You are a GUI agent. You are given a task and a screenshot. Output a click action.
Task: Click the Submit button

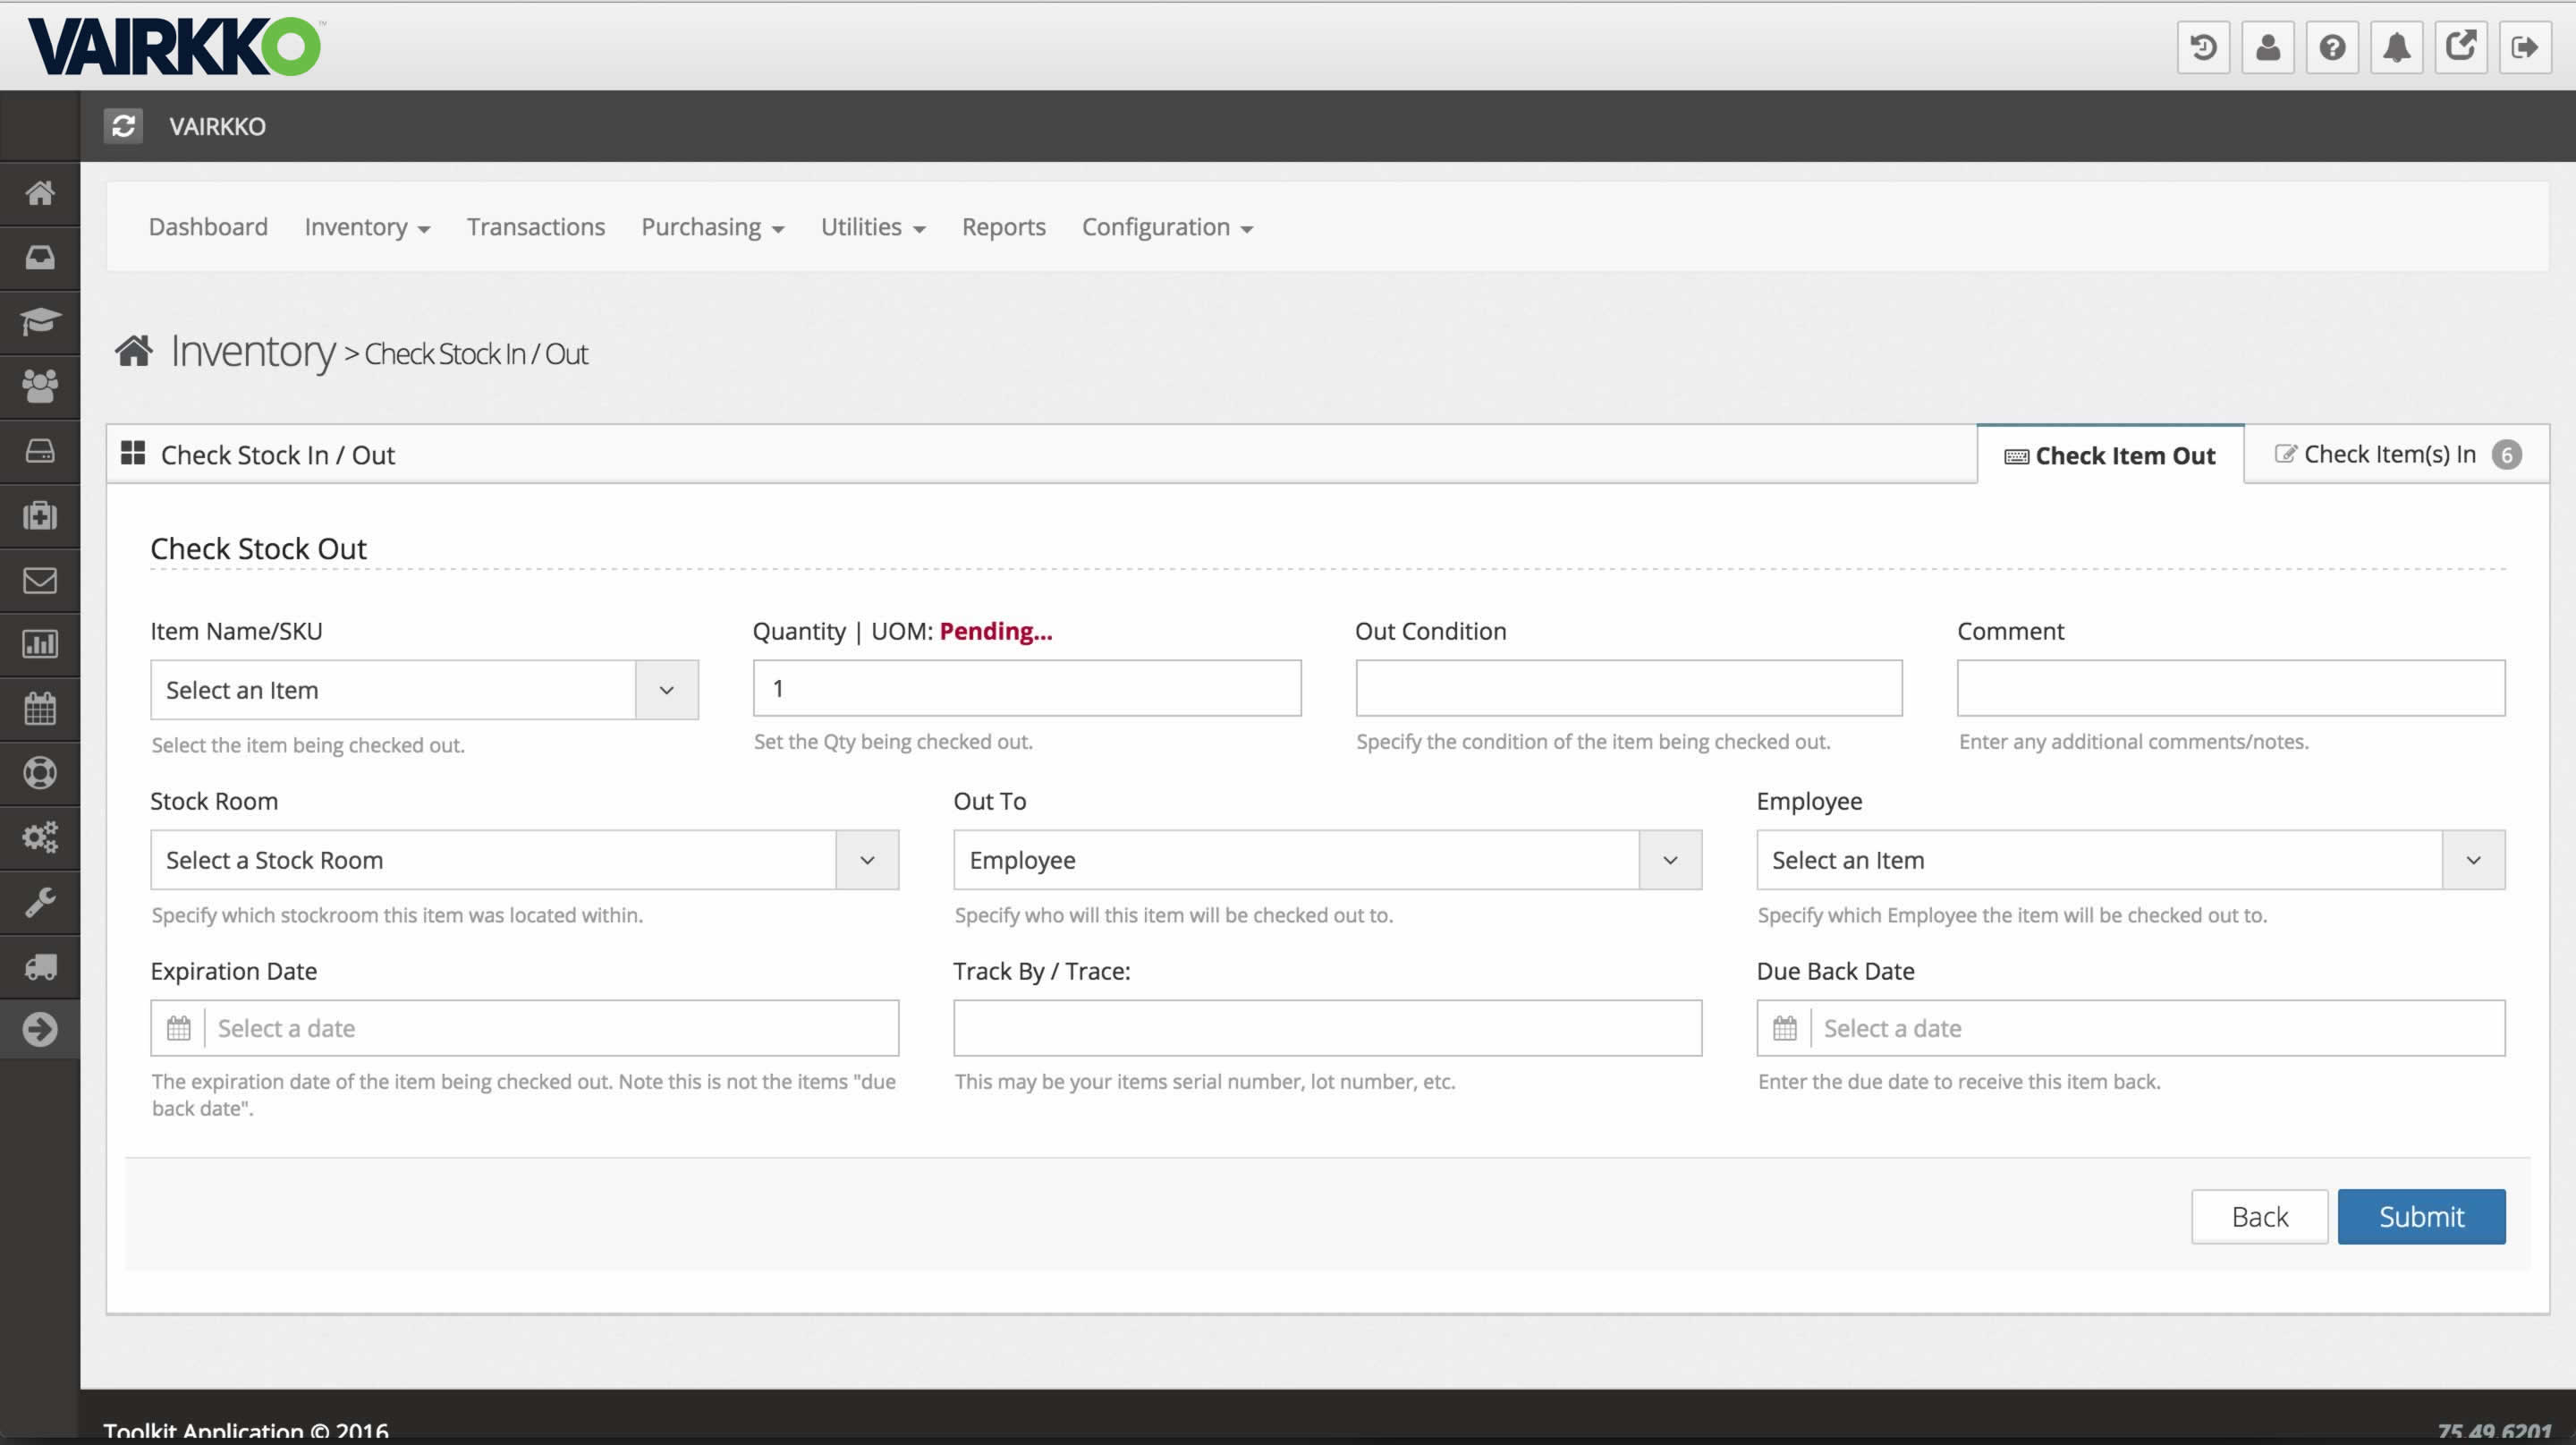2421,1216
